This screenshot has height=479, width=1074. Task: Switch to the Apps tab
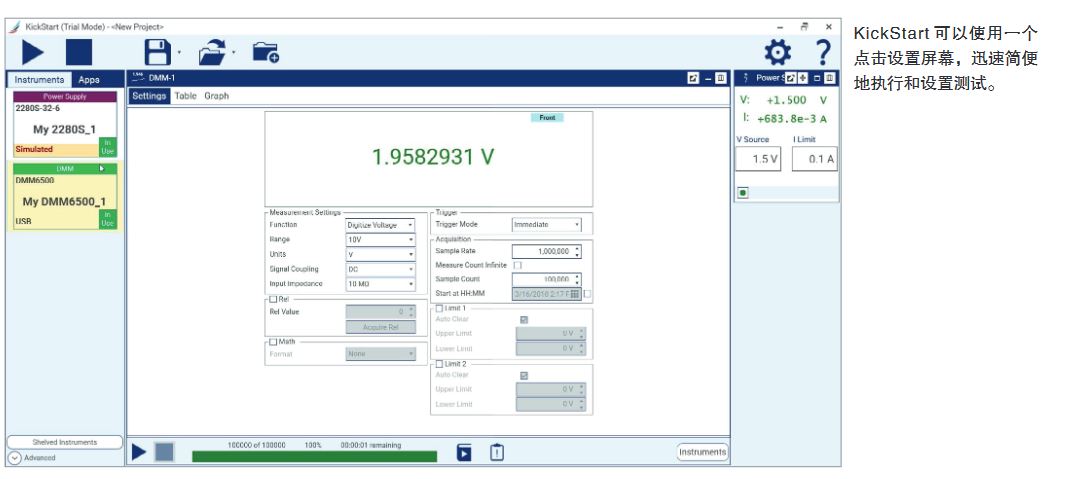89,79
